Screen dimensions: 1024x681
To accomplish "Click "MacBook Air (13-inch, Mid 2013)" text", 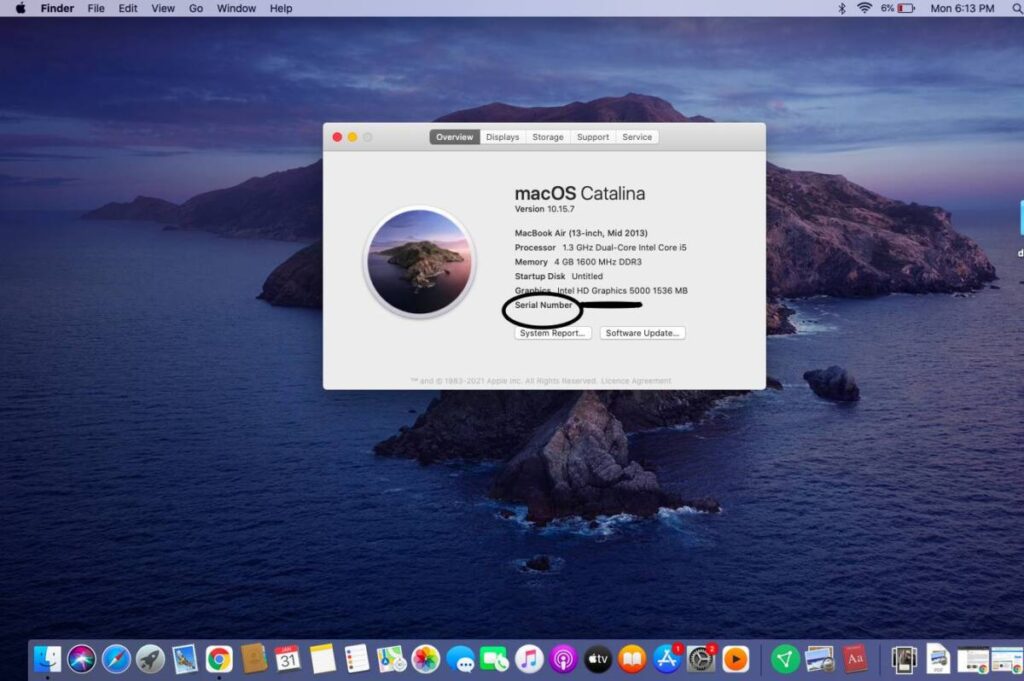I will [581, 233].
